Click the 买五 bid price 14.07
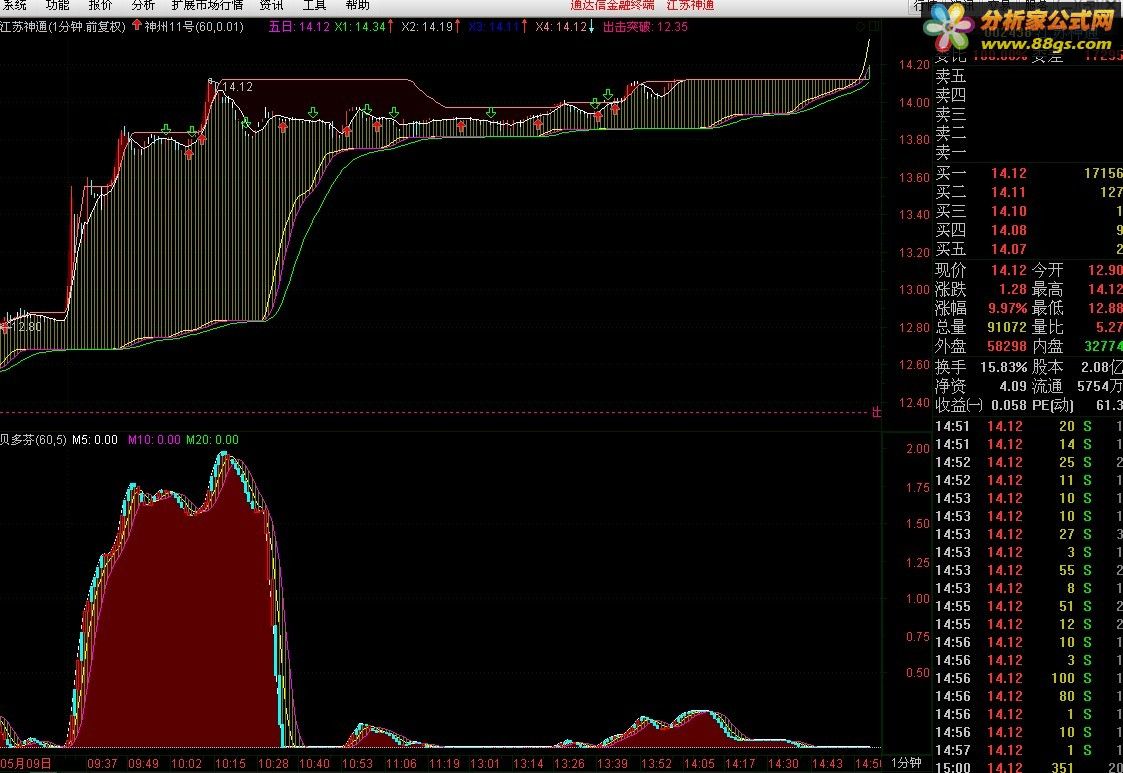The width and height of the screenshot is (1123, 773). click(x=1008, y=249)
